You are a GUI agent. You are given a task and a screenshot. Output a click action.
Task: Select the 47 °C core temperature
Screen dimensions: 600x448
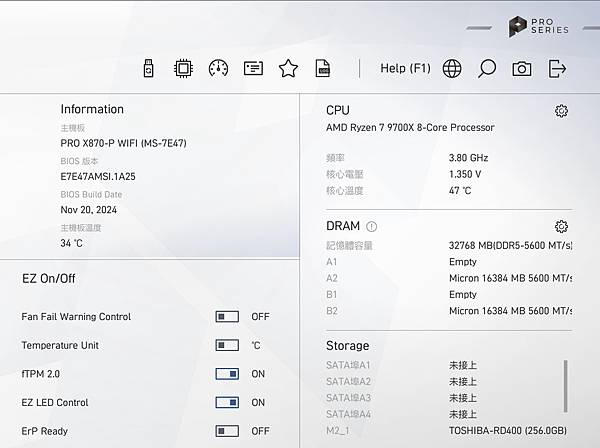coord(460,191)
